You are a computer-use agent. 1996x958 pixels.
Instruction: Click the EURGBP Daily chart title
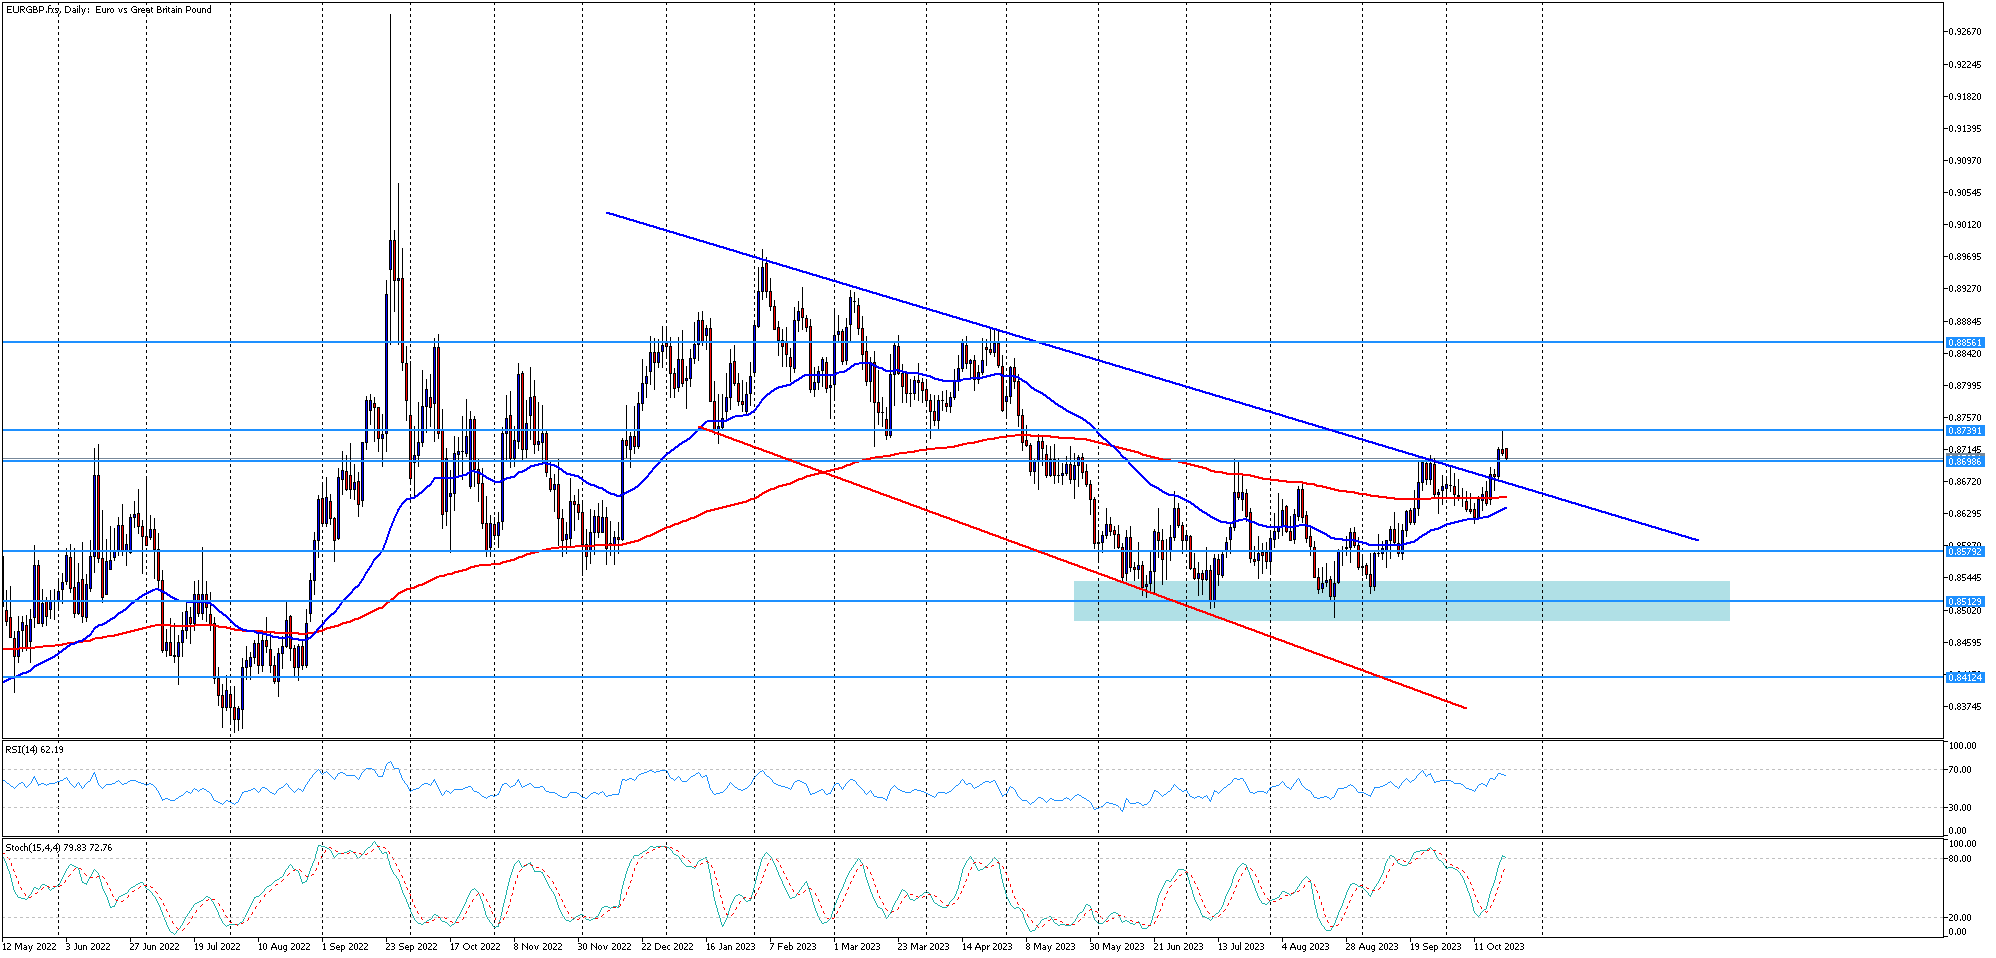tap(108, 10)
